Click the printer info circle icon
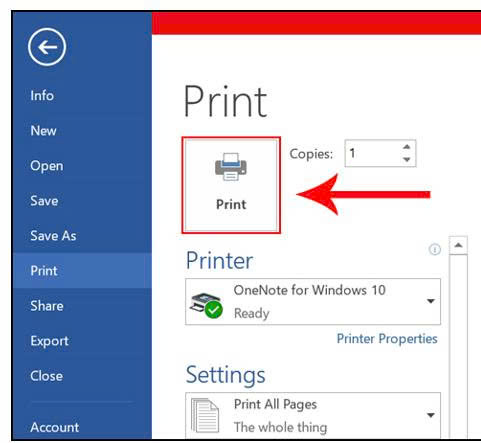This screenshot has height=443, width=481. [x=434, y=249]
